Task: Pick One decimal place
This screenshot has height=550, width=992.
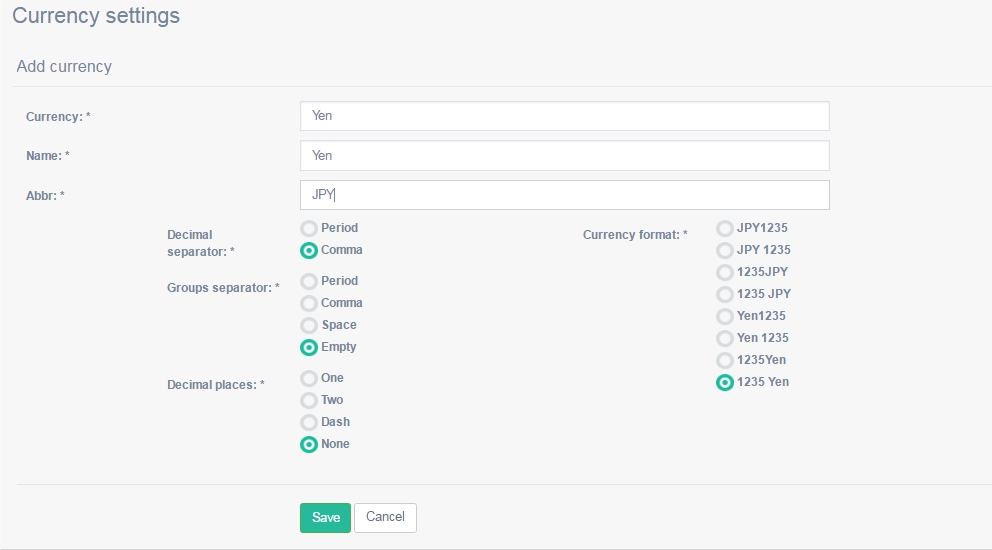Action: click(309, 378)
